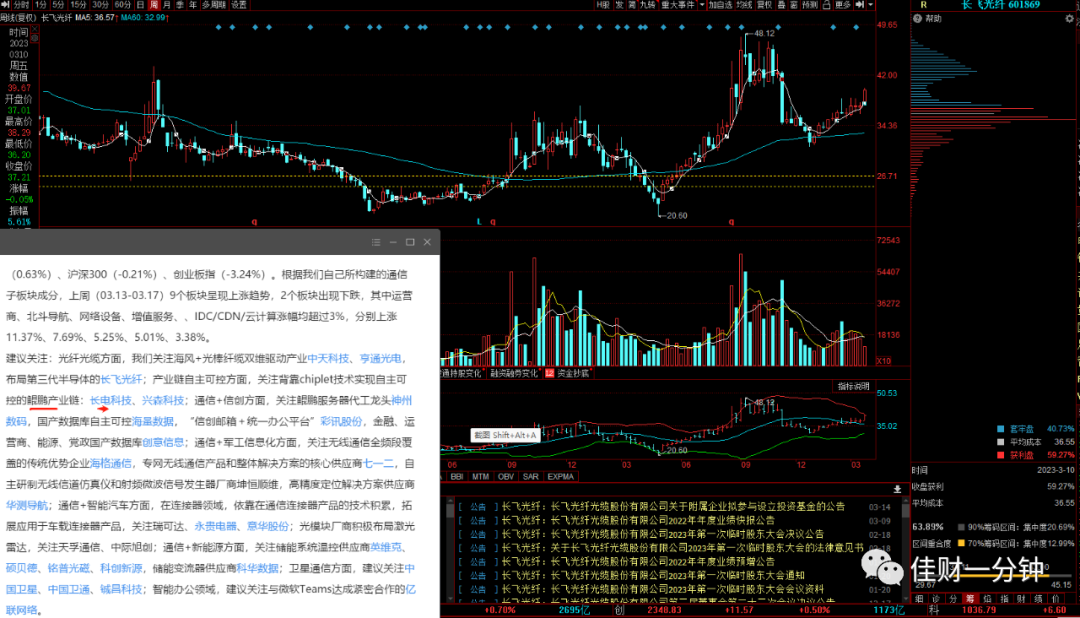This screenshot has height=618, width=1080.
Task: Open the 2022年年度业绩预增公告 announcement
Action: tap(638, 562)
